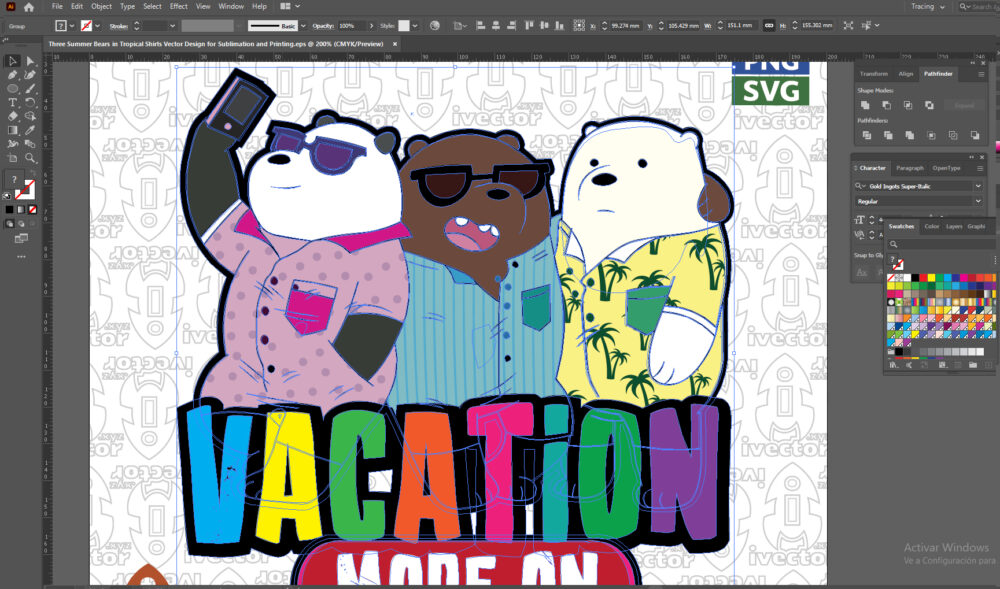Screen dimensions: 1000x589
Task: Choose the Artboard tool
Action: [x=12, y=158]
